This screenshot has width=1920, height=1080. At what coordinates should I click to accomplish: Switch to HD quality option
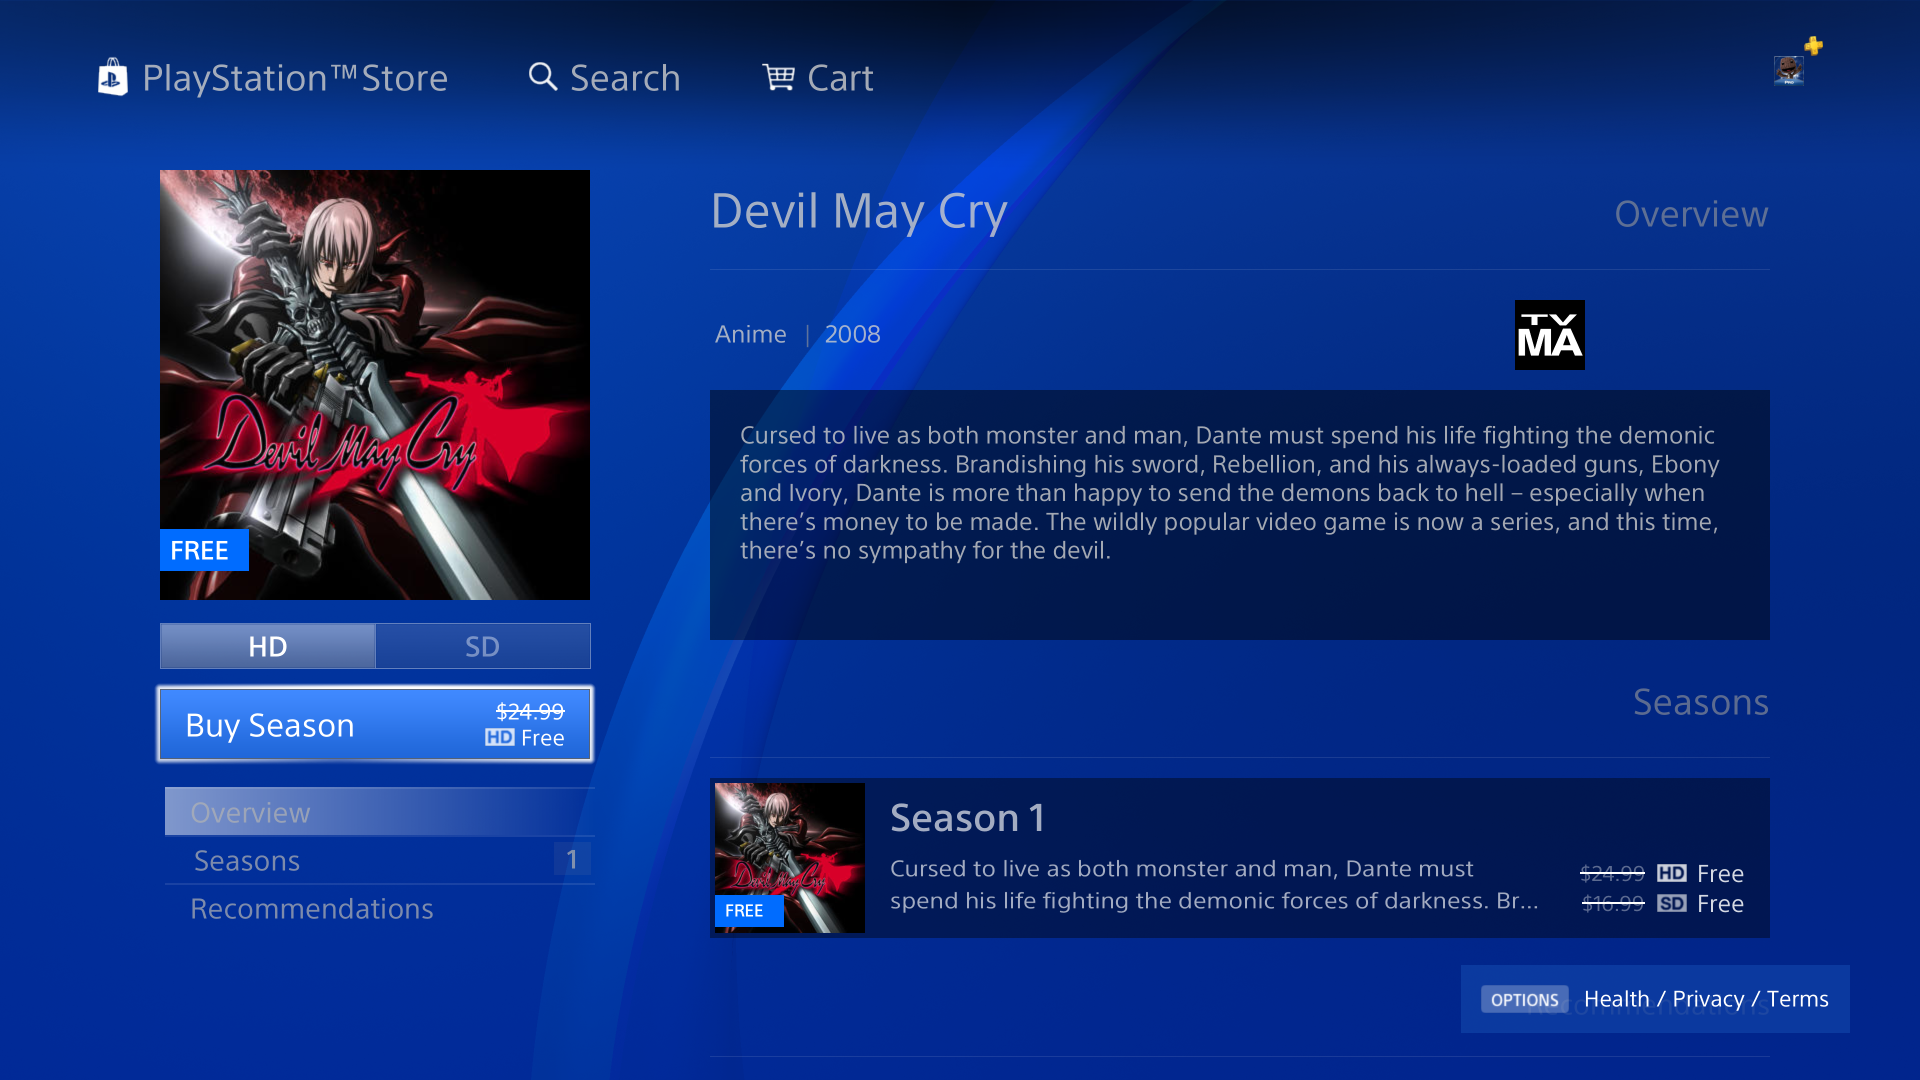[x=268, y=646]
